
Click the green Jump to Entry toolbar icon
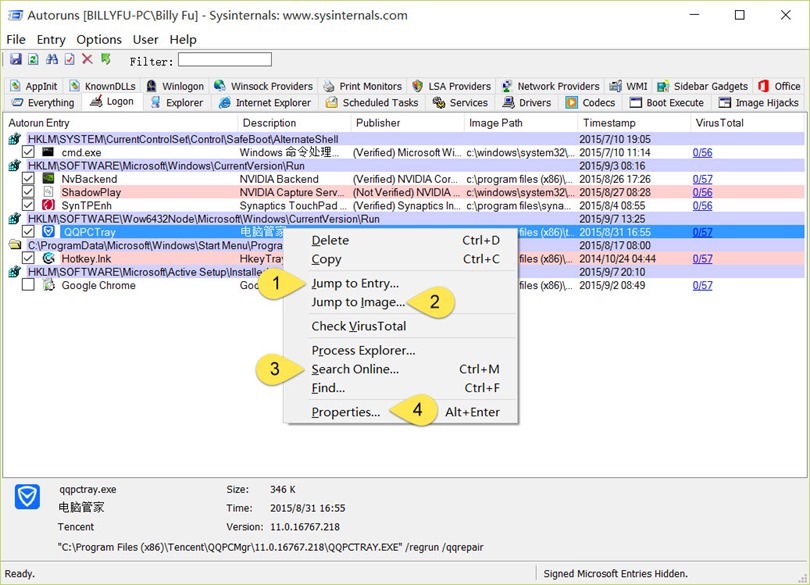pyautogui.click(x=106, y=59)
